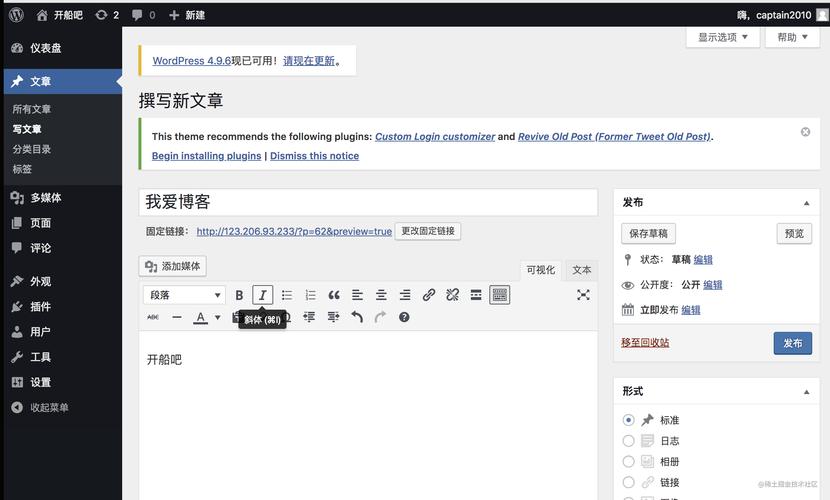This screenshot has width=830, height=500.
Task: Expand the 显示选项 screen options
Action: tap(723, 37)
